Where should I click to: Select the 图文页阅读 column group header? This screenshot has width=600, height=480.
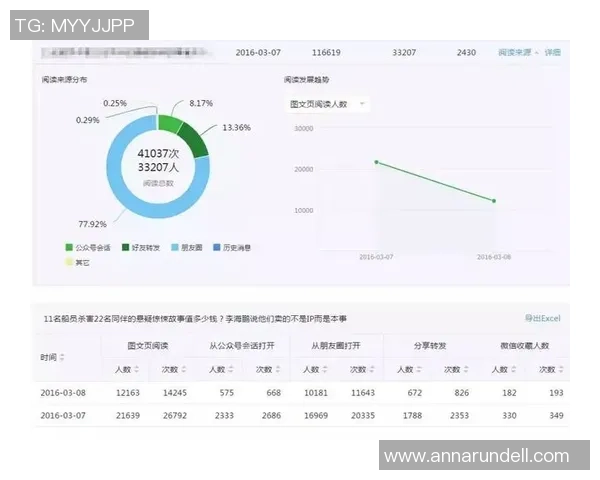(x=148, y=346)
